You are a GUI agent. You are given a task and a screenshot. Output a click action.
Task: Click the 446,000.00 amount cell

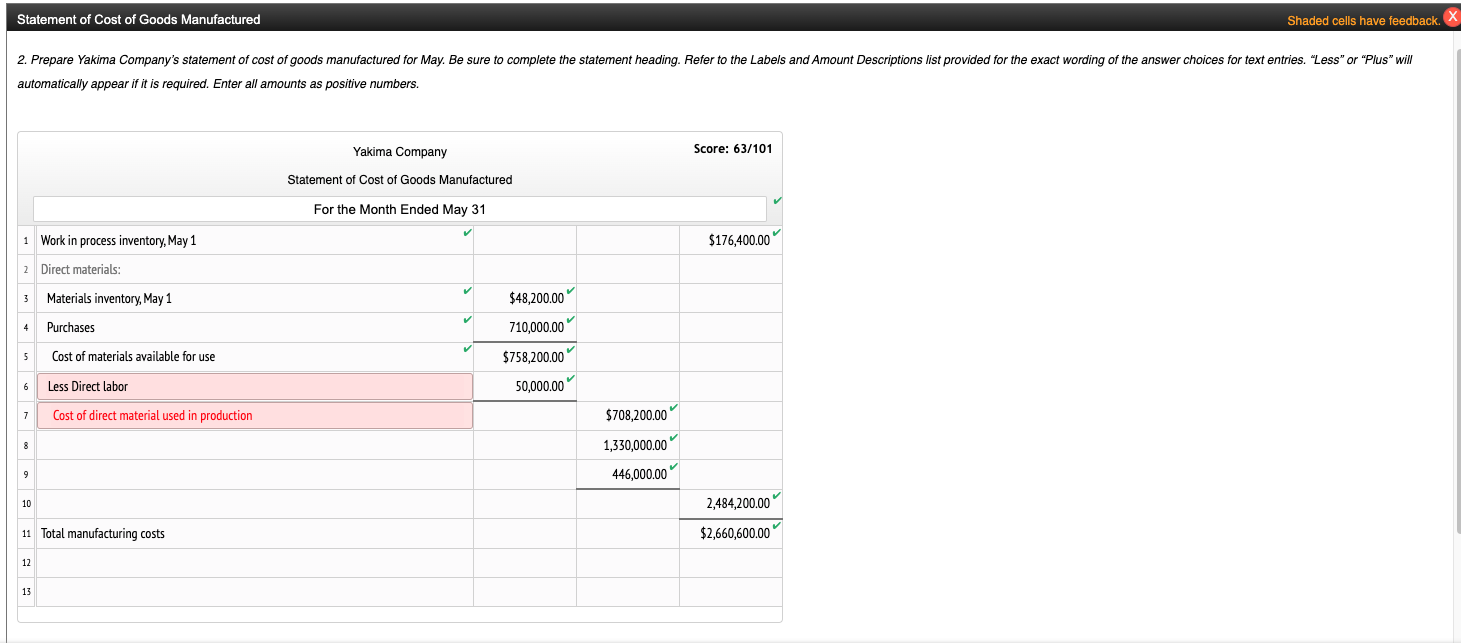point(628,474)
